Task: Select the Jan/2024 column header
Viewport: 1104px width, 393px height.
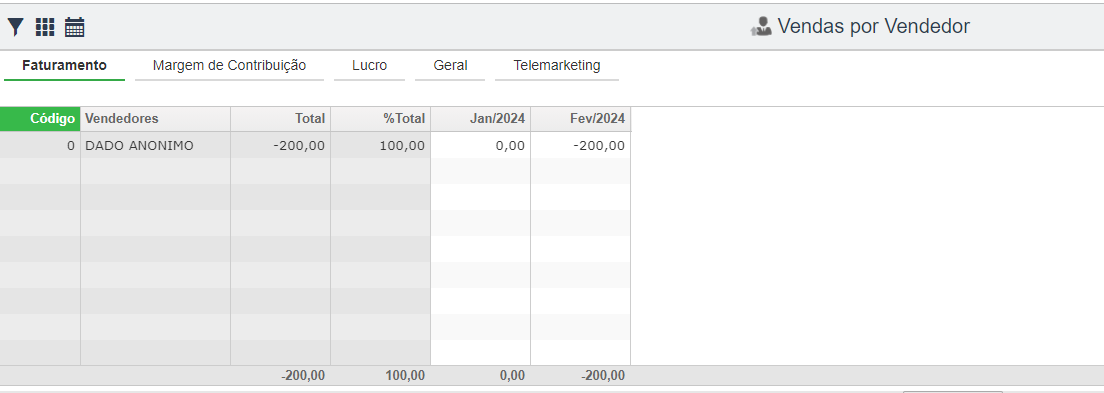Action: pyautogui.click(x=480, y=118)
